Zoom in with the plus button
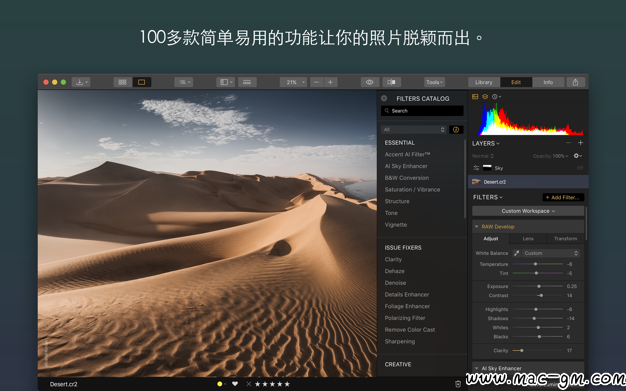The image size is (626, 391). [331, 82]
